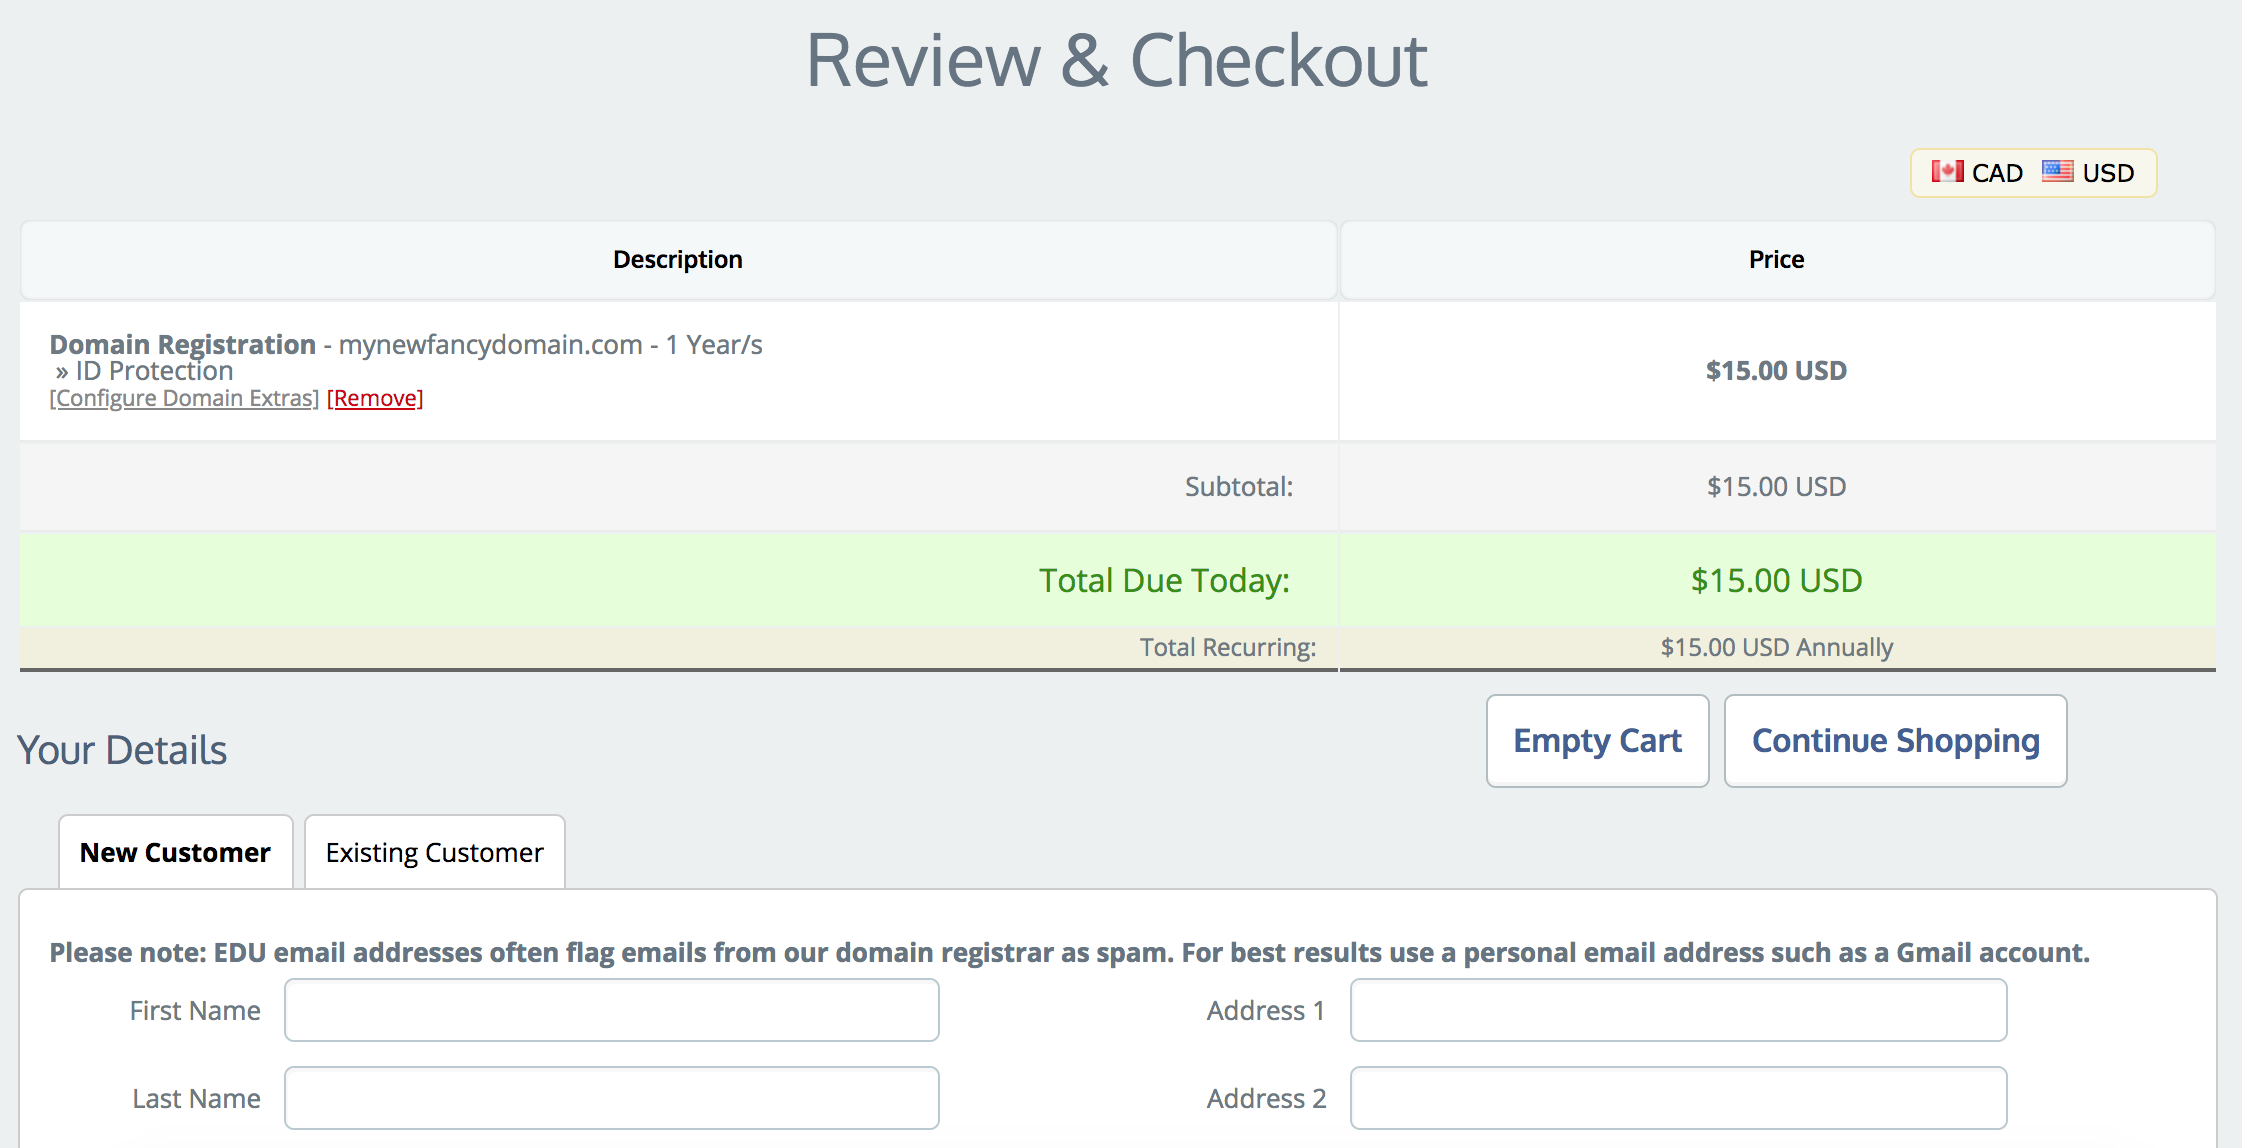Click the 'Subtotal:' label
This screenshot has height=1148, width=2242.
1238,487
